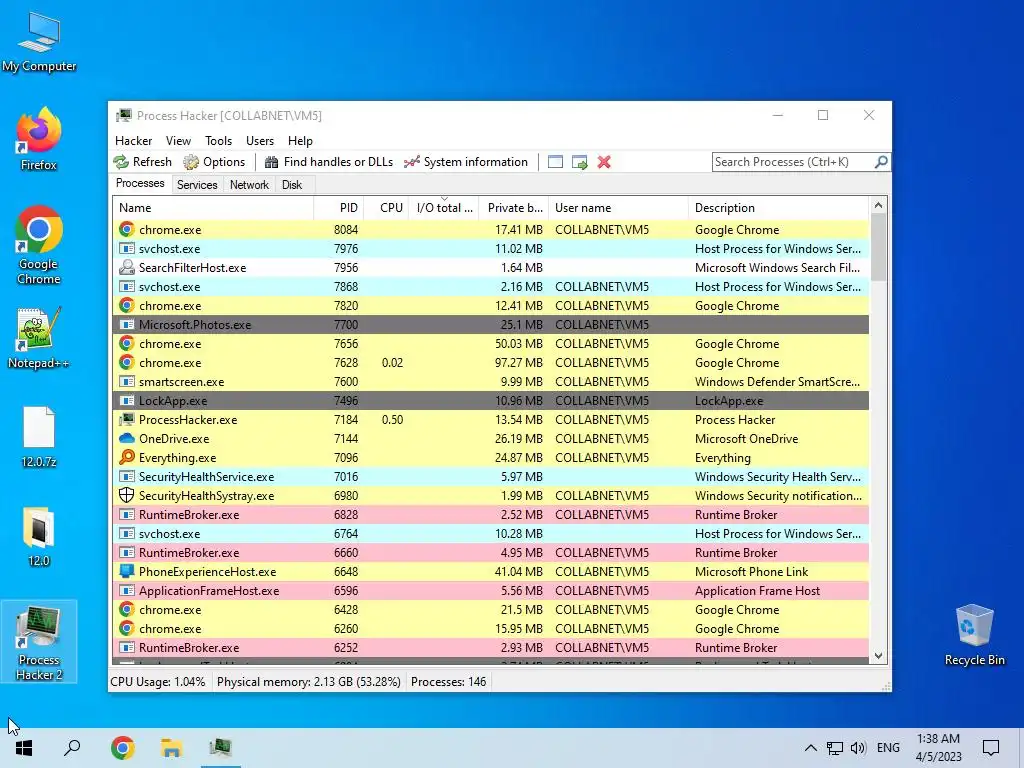Viewport: 1024px width, 768px height.
Task: Open the Users menu
Action: 259,140
